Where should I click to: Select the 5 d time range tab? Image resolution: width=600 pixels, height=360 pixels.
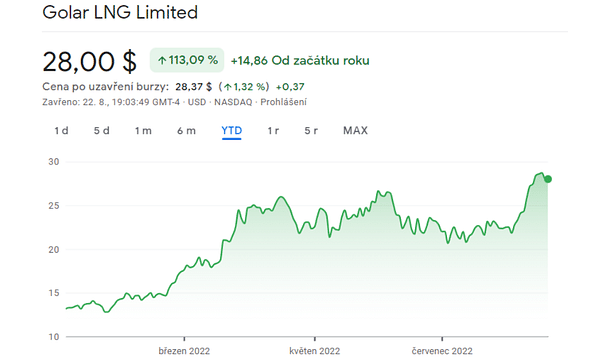click(102, 131)
